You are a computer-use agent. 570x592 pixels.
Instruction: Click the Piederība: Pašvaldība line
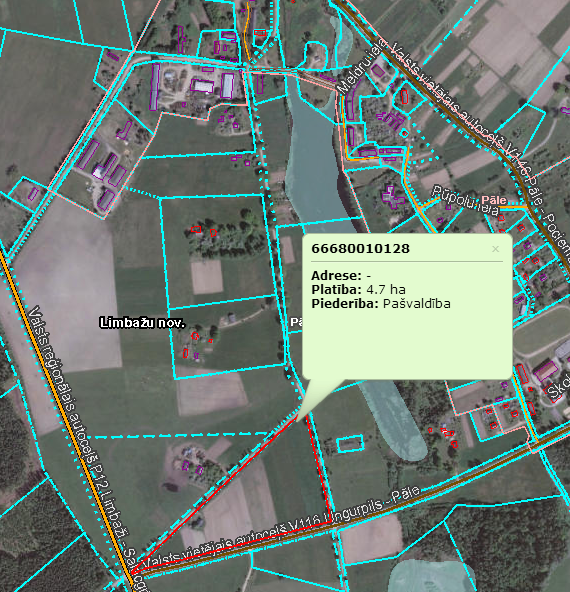pos(381,304)
